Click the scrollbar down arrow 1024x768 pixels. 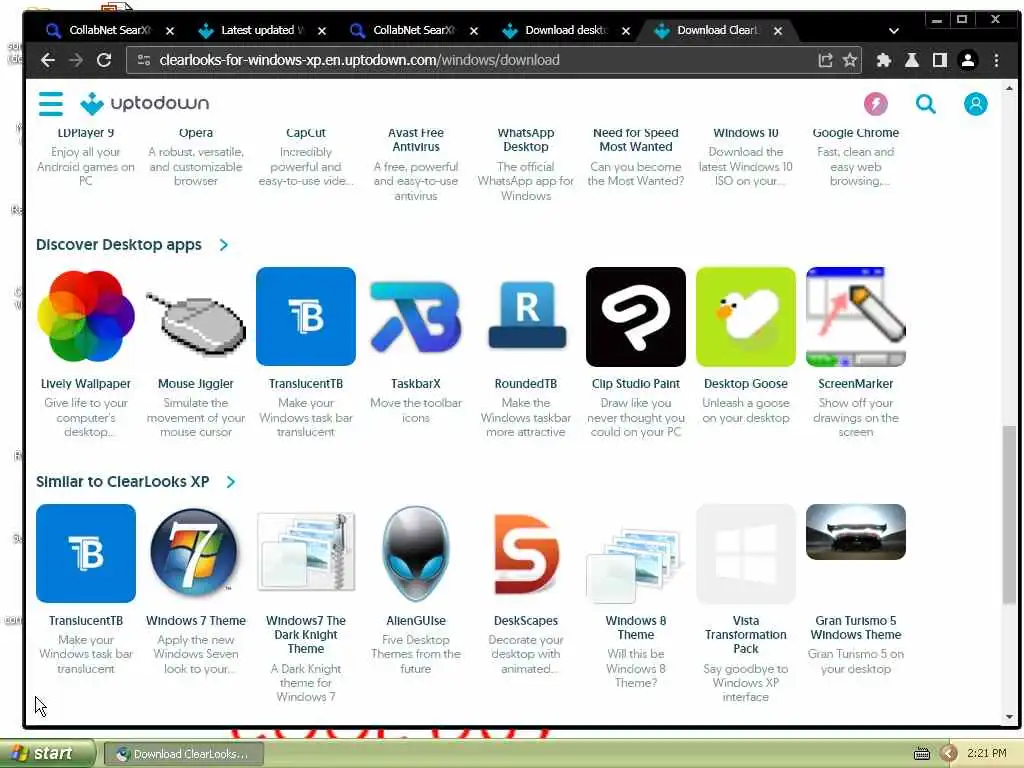(1010, 717)
